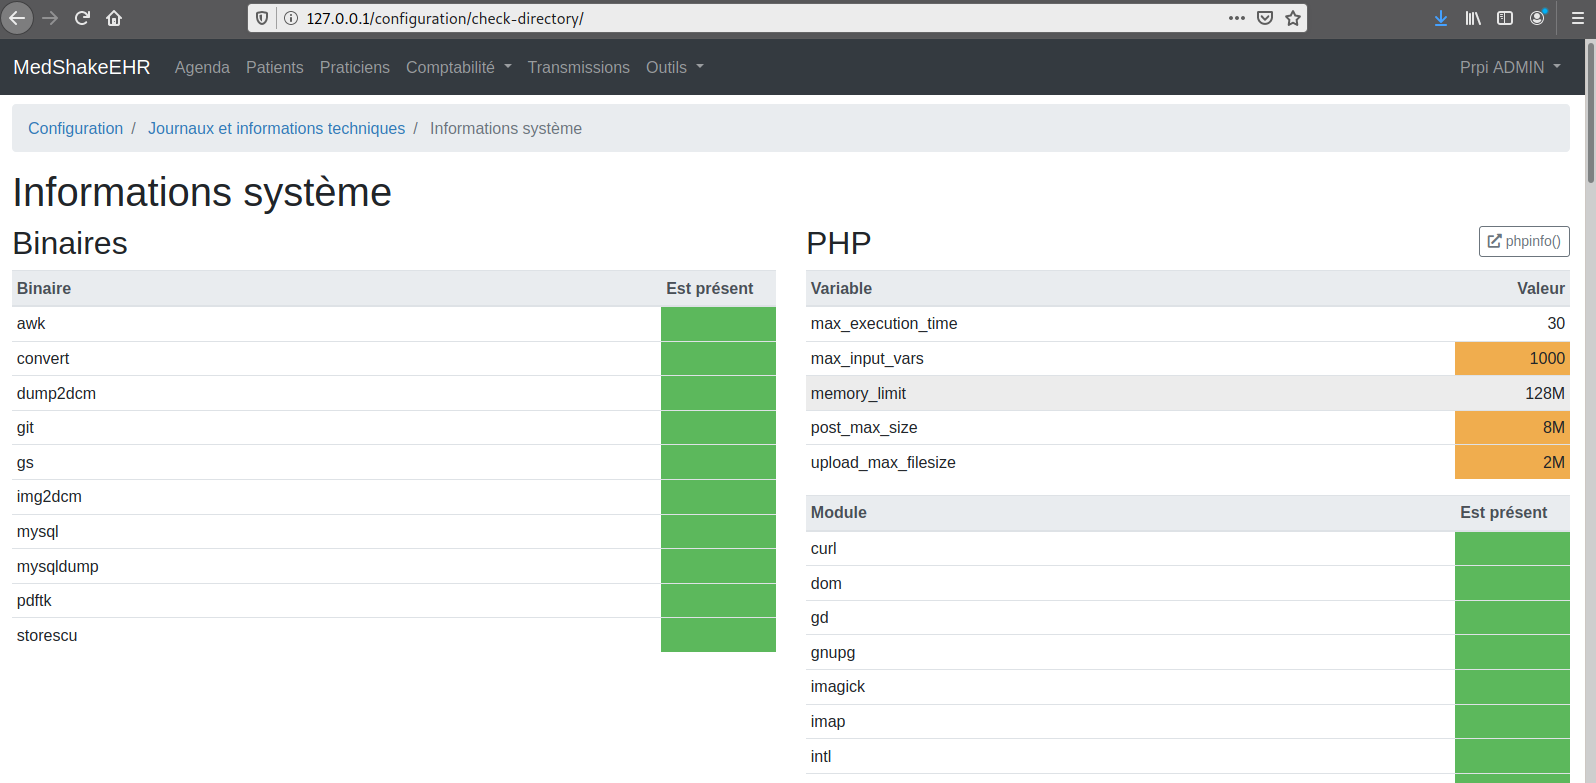Open page actions three-dot menu
Image resolution: width=1596 pixels, height=783 pixels.
pyautogui.click(x=1237, y=18)
